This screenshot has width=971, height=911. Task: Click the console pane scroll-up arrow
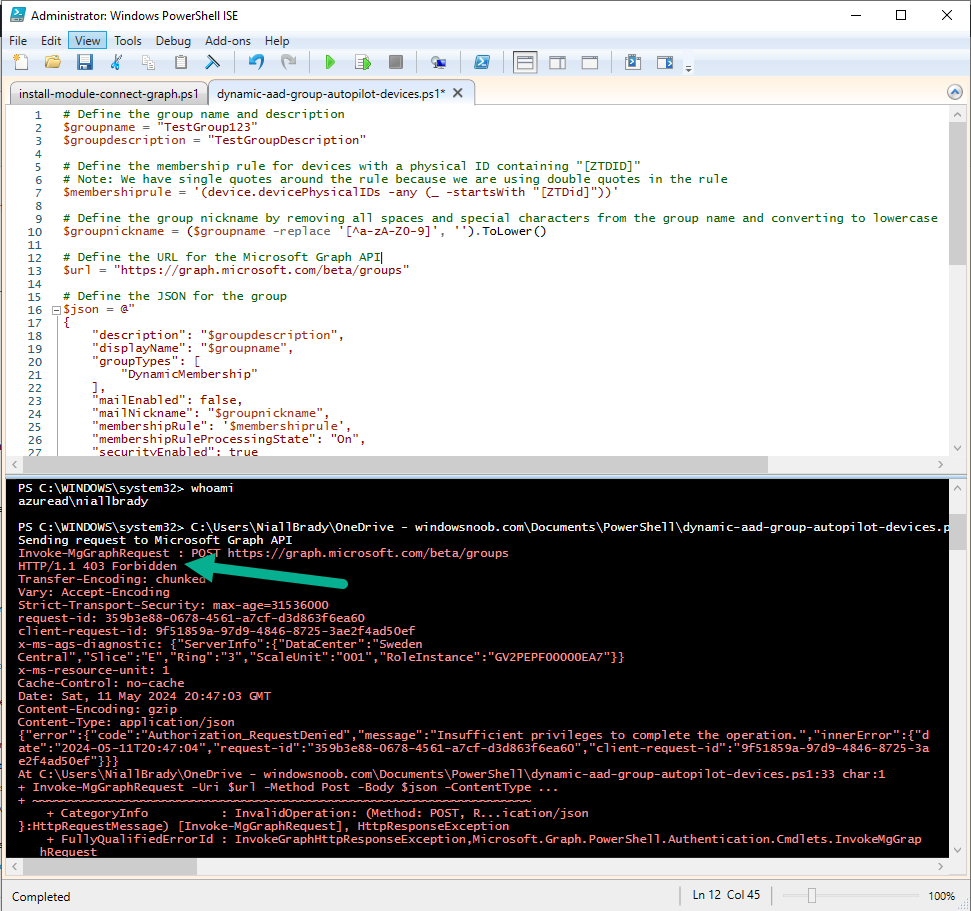957,488
